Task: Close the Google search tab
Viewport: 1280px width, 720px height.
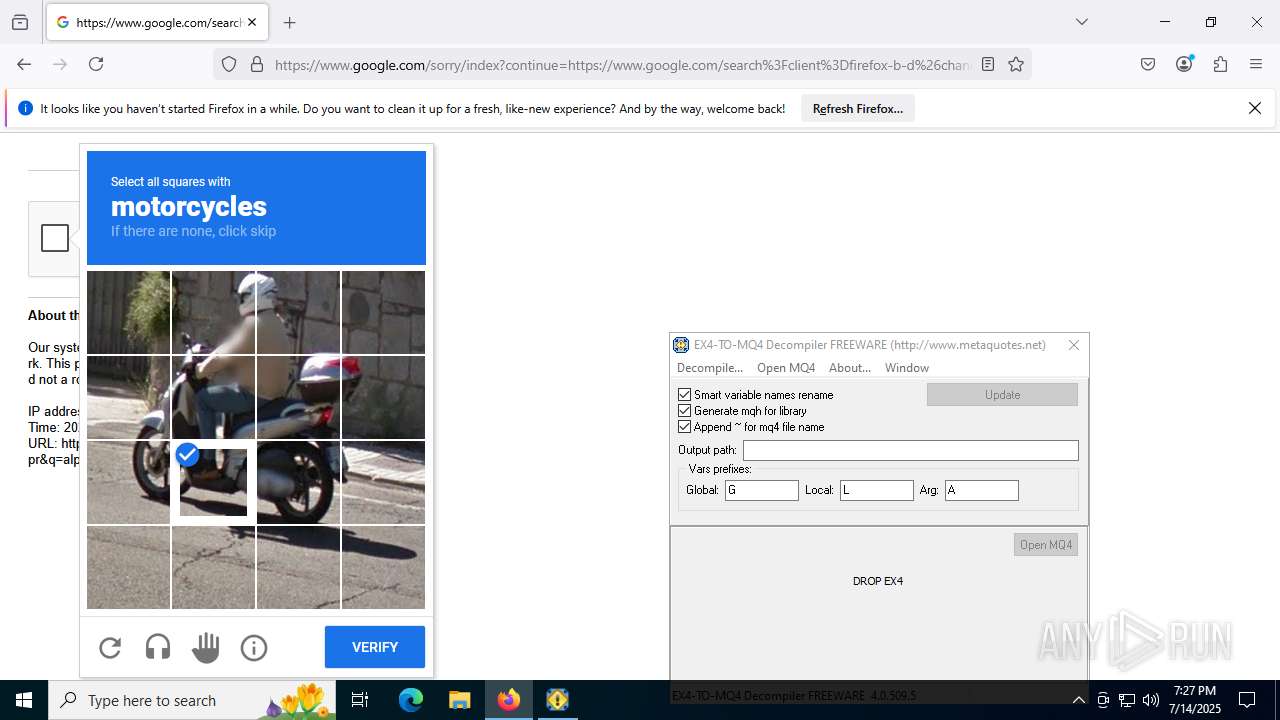Action: [x=252, y=22]
